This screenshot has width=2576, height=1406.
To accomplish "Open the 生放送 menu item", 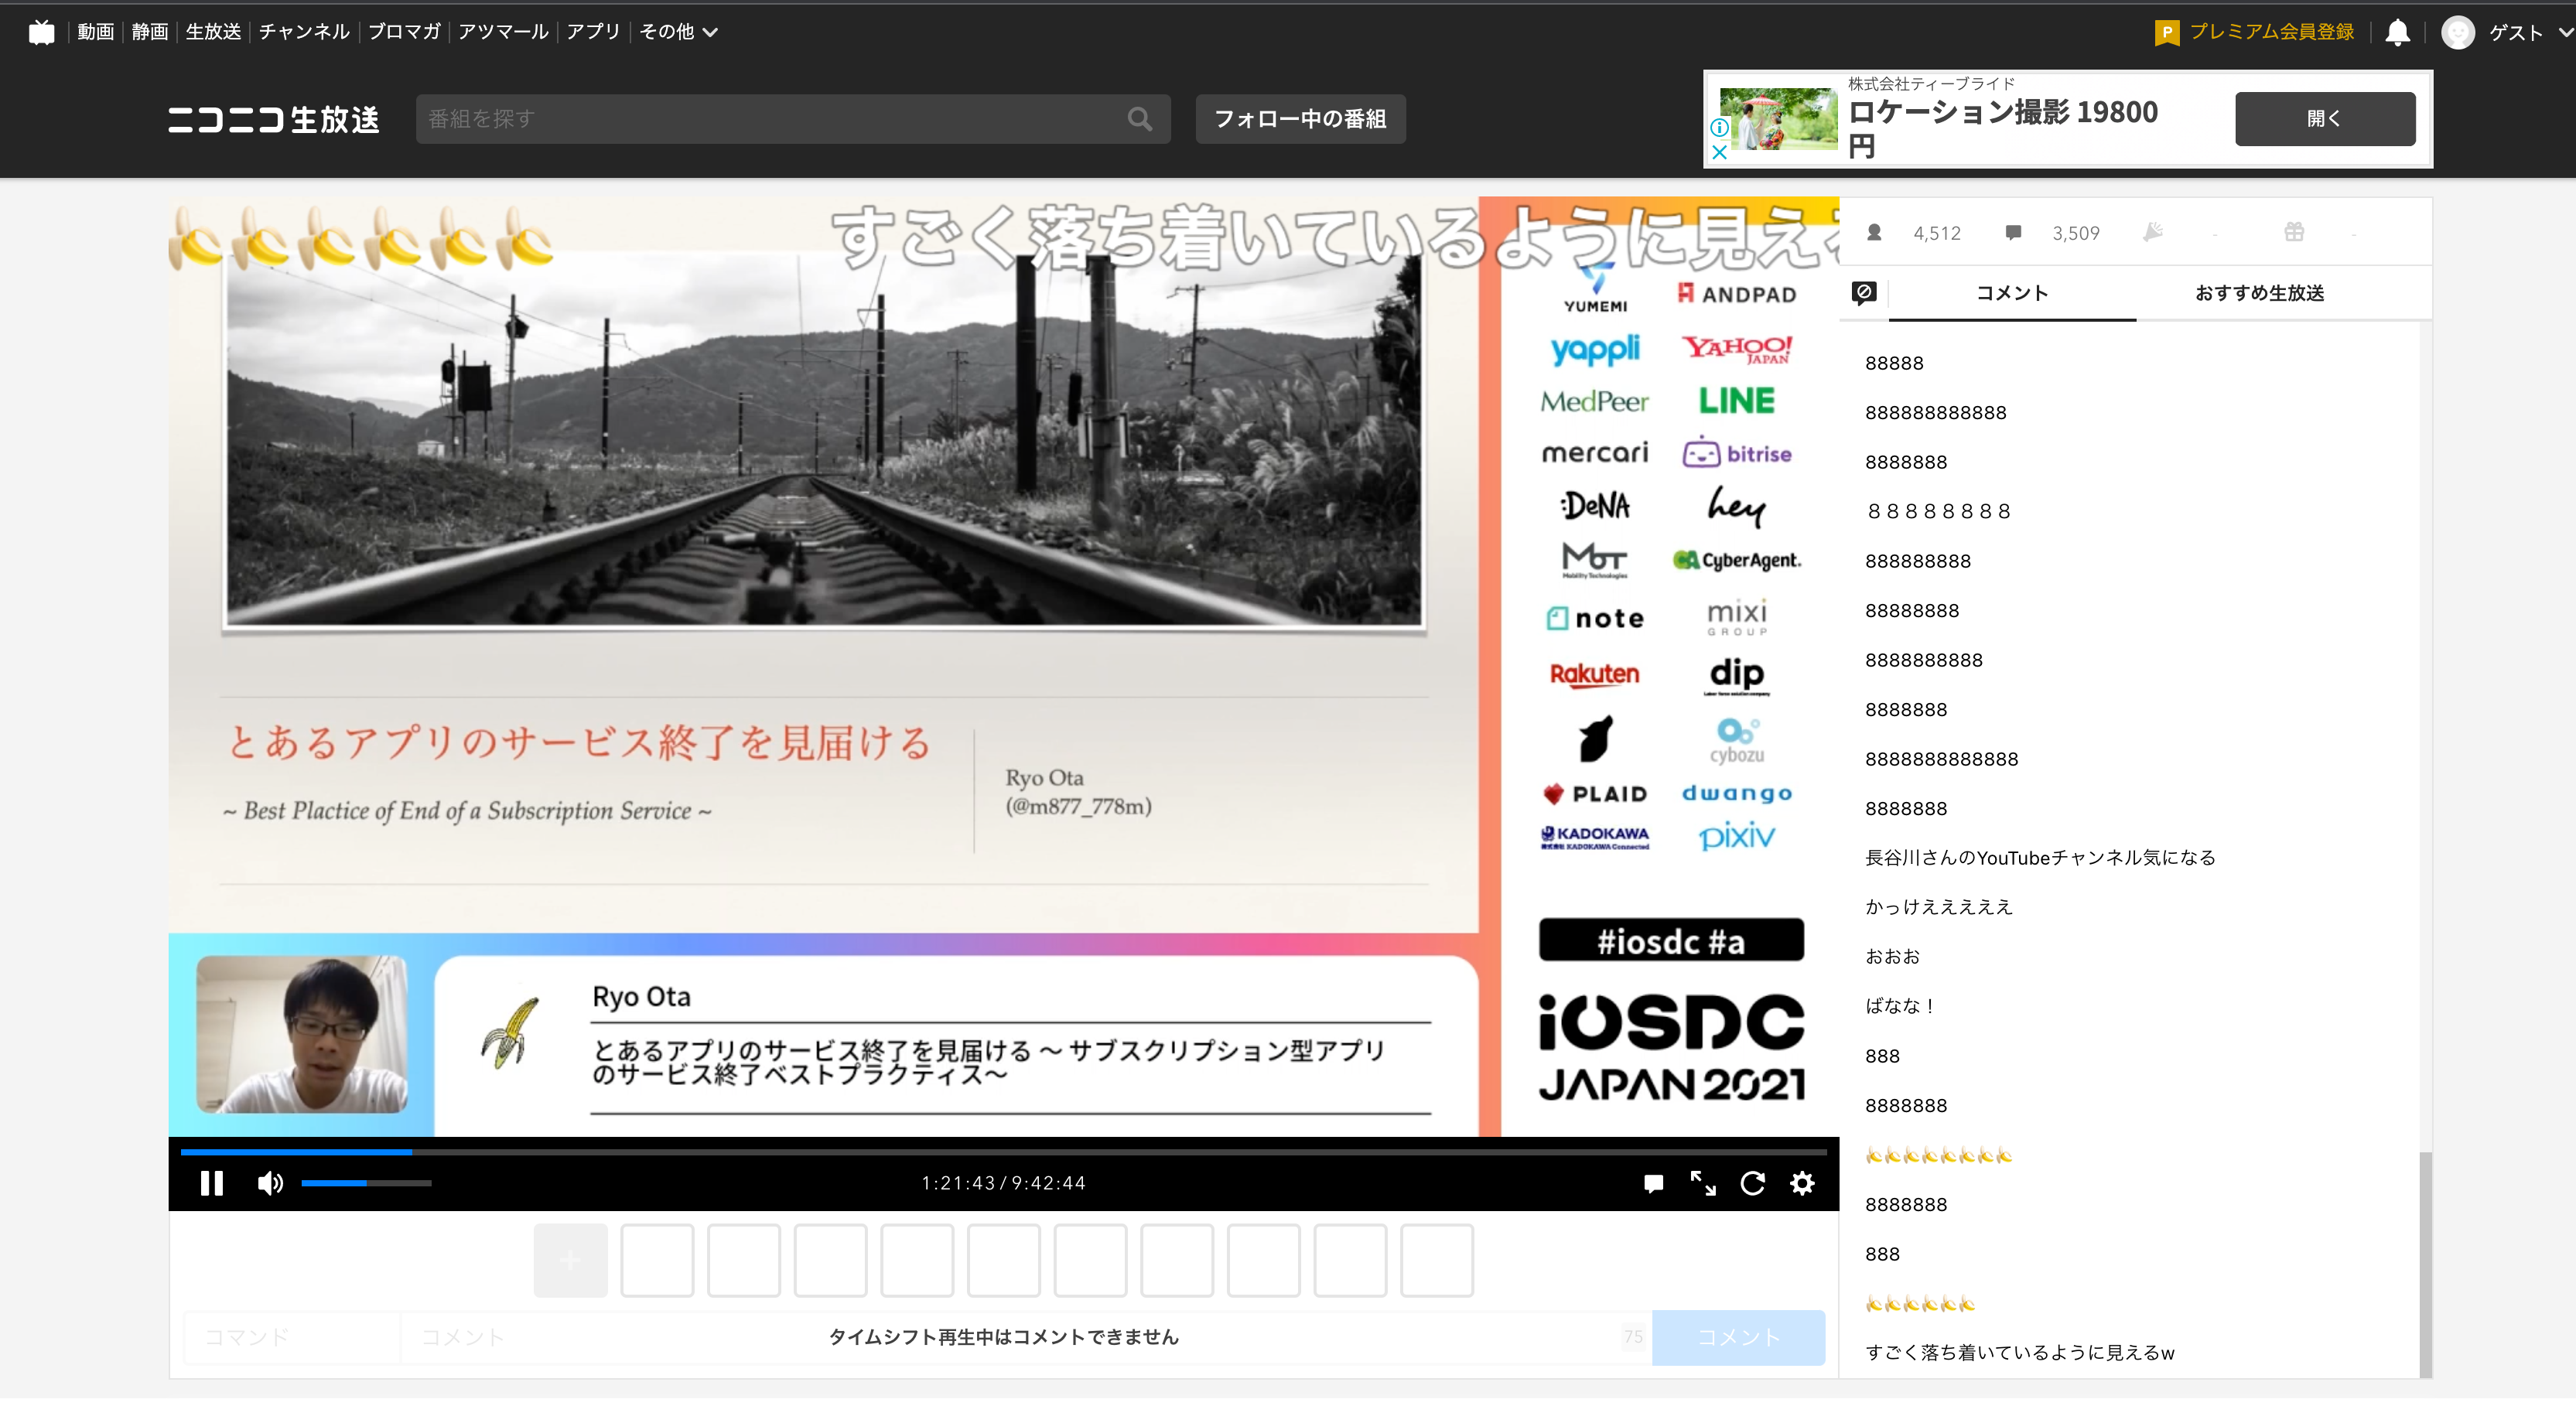I will click(x=213, y=31).
